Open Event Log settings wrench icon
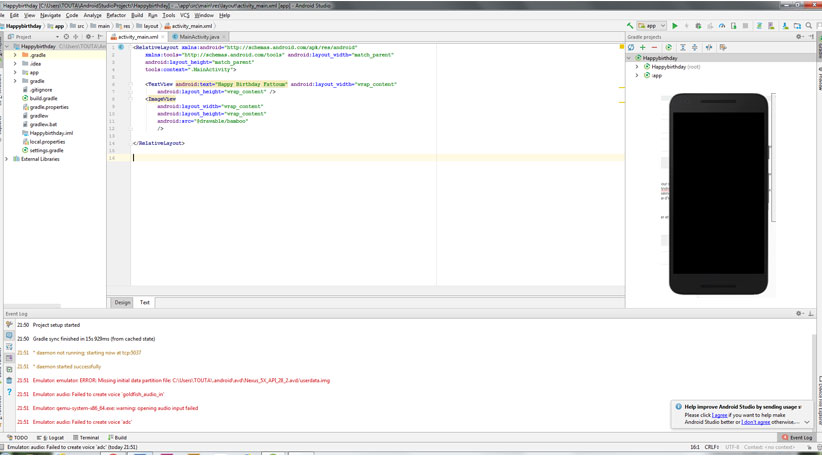 tap(9, 324)
